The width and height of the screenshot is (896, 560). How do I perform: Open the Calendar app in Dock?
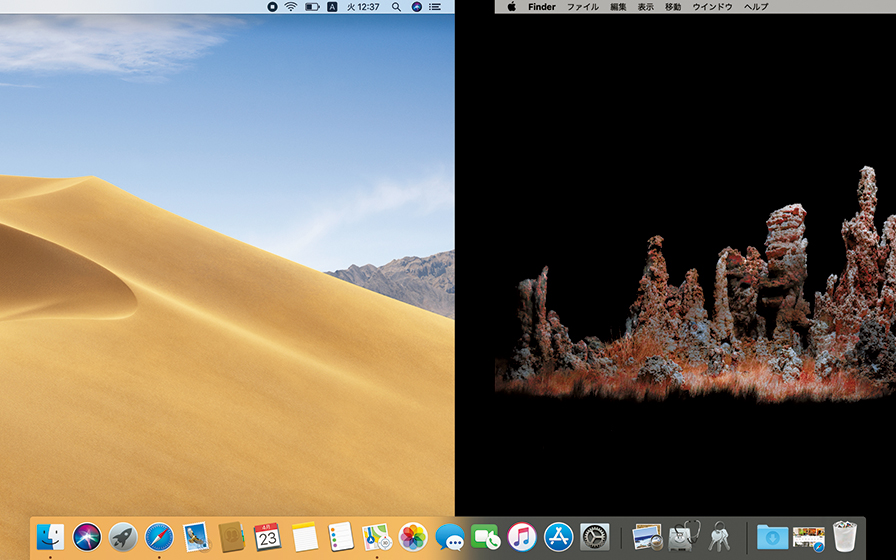pyautogui.click(x=267, y=537)
